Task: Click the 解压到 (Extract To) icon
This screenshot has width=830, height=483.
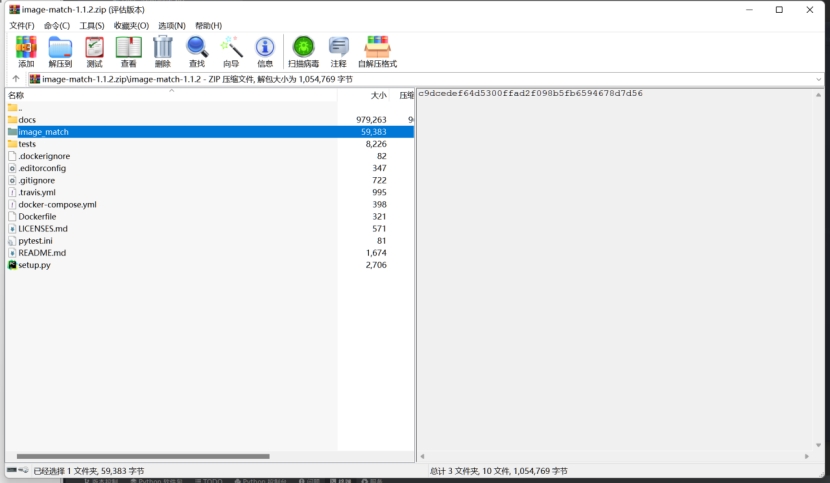Action: click(x=60, y=50)
